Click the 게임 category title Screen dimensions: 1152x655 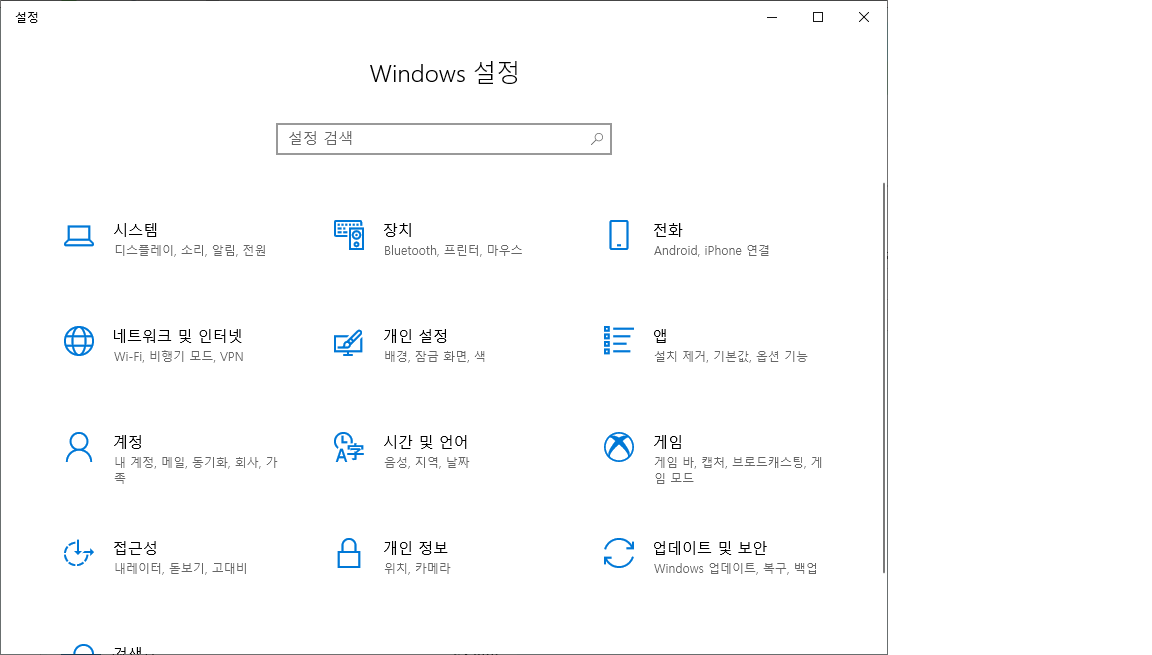(x=668, y=441)
